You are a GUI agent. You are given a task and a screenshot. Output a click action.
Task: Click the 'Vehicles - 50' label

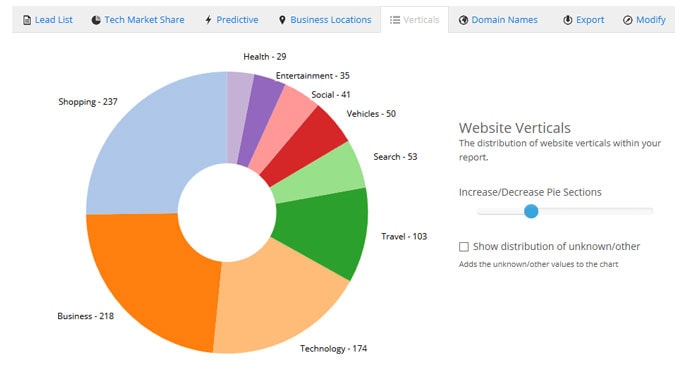[x=371, y=114]
